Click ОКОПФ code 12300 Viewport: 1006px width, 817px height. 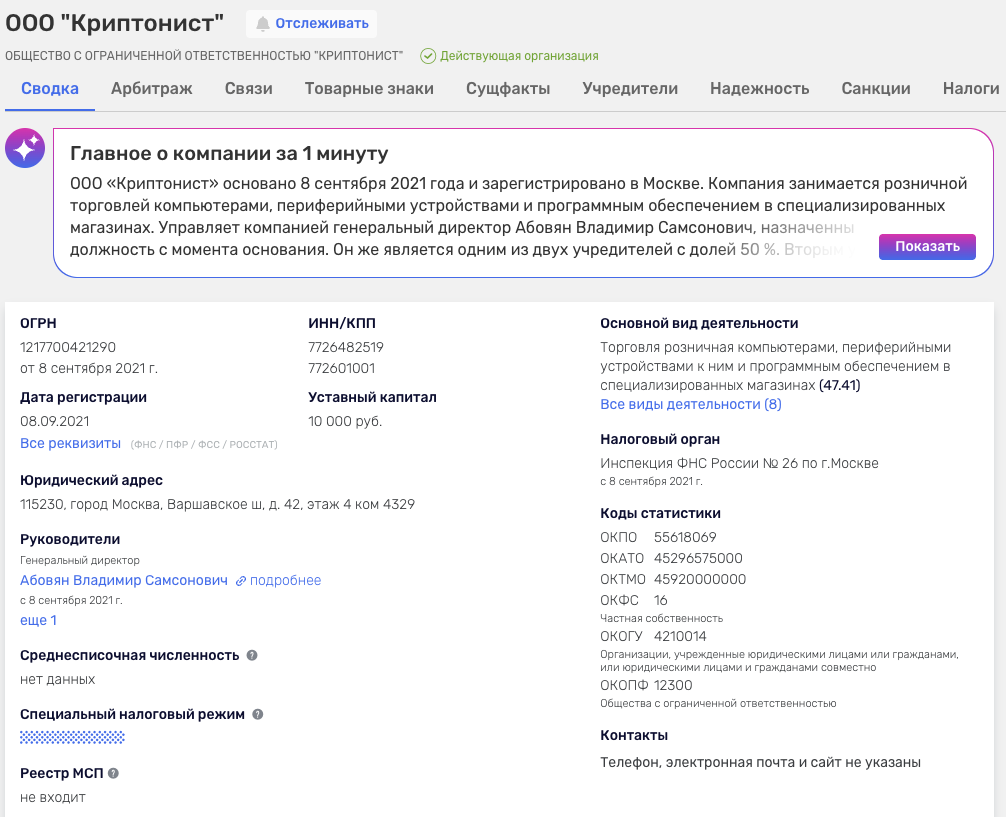pos(673,685)
